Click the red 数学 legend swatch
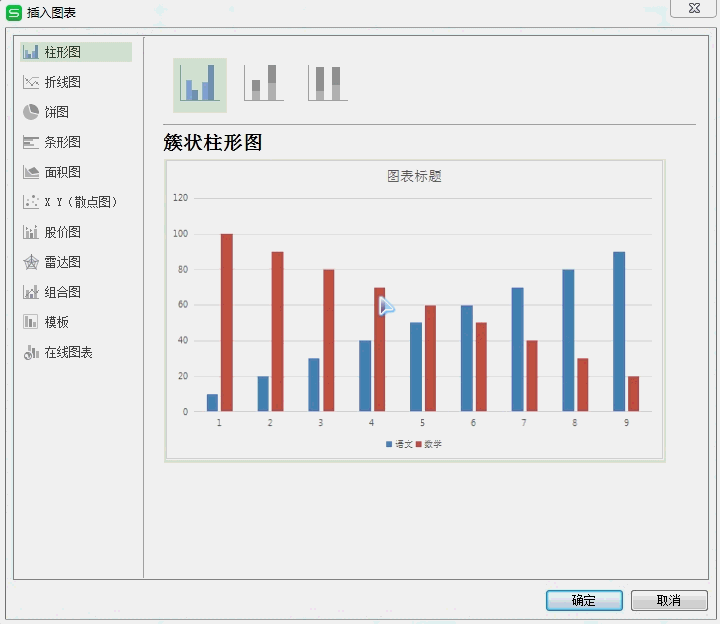 (419, 444)
